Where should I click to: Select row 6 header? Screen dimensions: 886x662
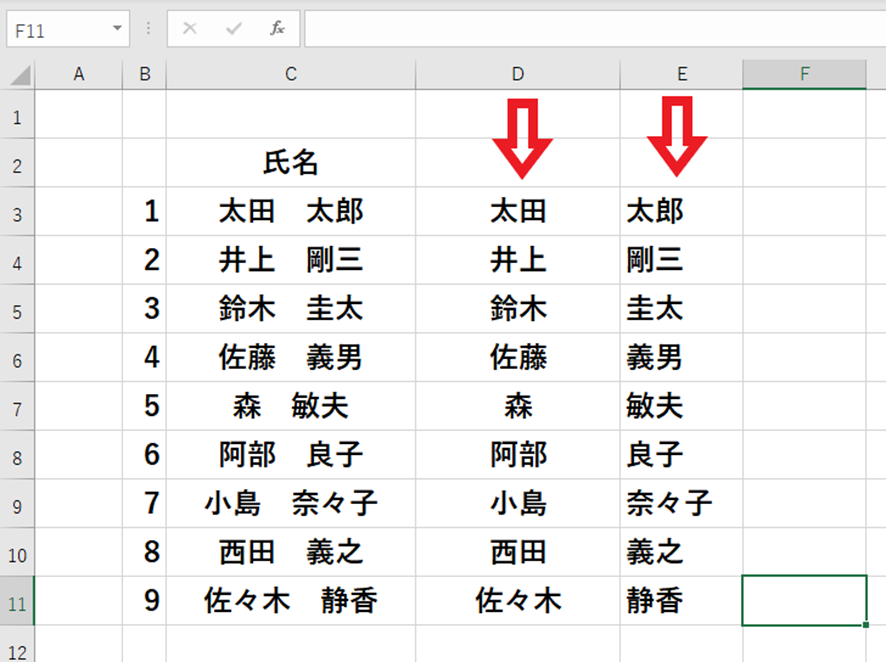click(x=17, y=357)
